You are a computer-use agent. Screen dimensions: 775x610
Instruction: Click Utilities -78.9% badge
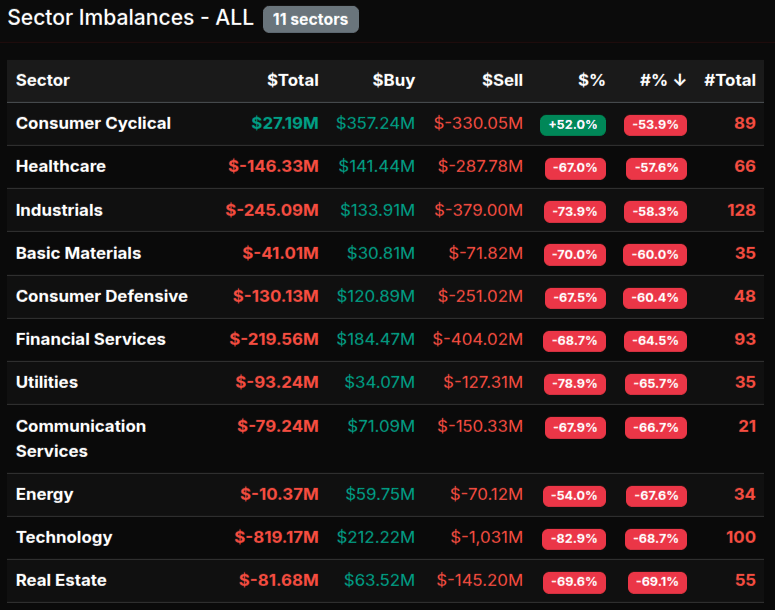(573, 384)
